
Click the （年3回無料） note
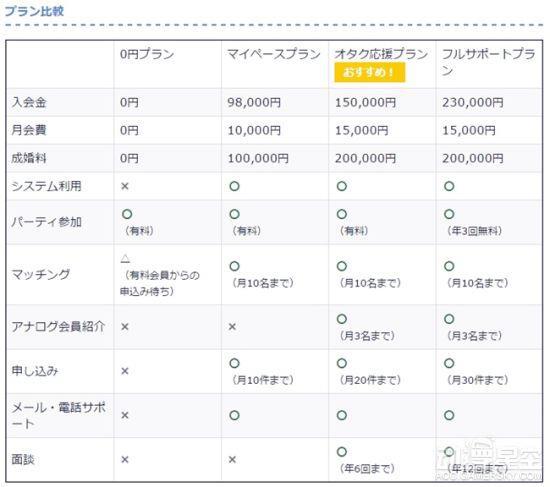tap(474, 231)
